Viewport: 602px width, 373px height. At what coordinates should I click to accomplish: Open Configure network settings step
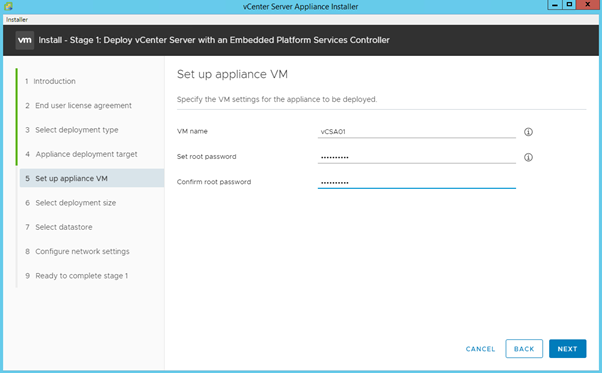tap(77, 251)
